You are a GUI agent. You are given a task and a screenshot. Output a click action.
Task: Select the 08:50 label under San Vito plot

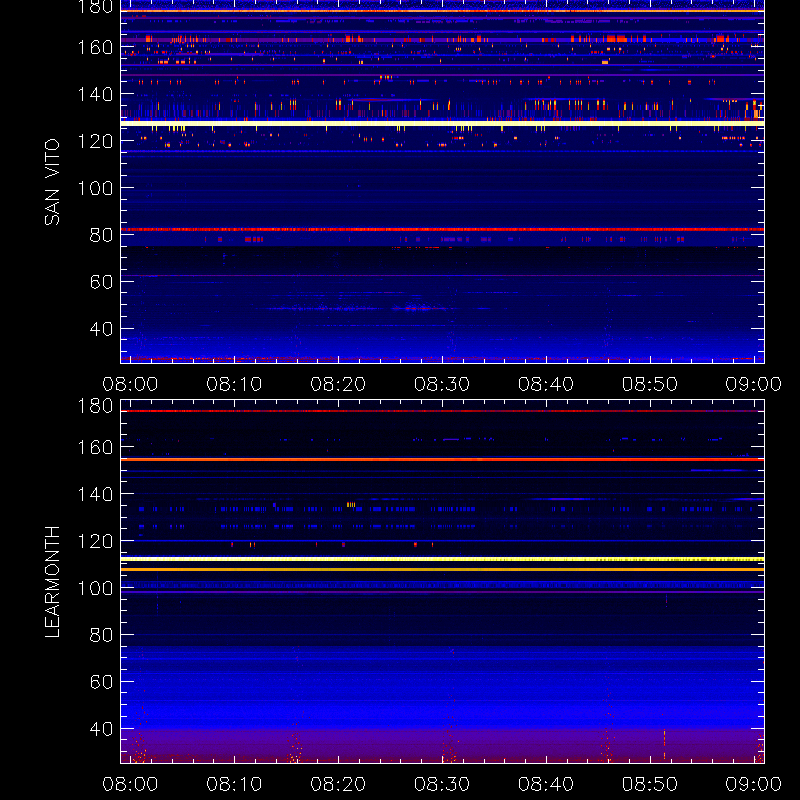coord(649,384)
